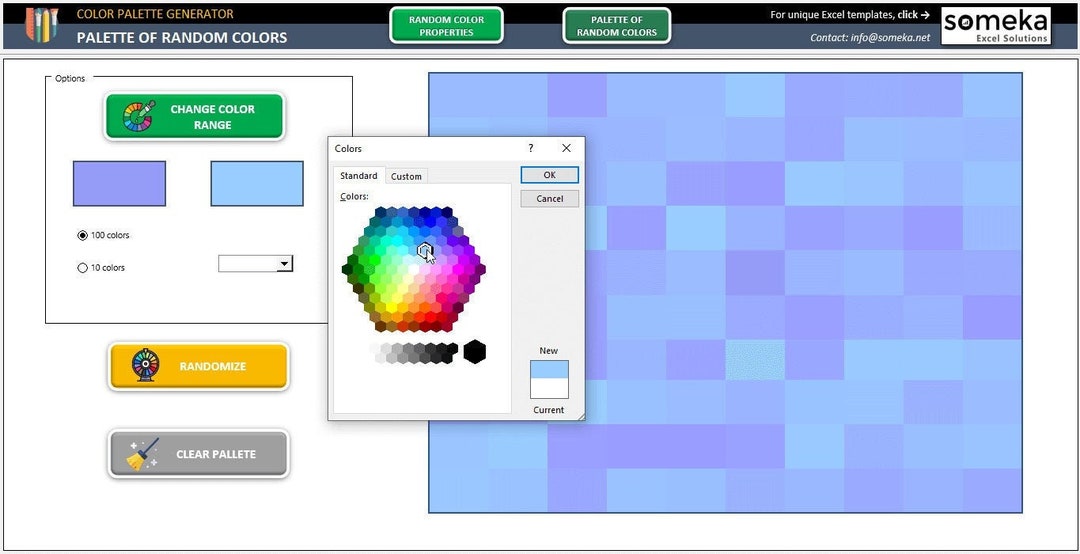The image size is (1080, 554).
Task: Click the 'COLOR PALETTE GENERATOR' title text
Action: click(155, 14)
